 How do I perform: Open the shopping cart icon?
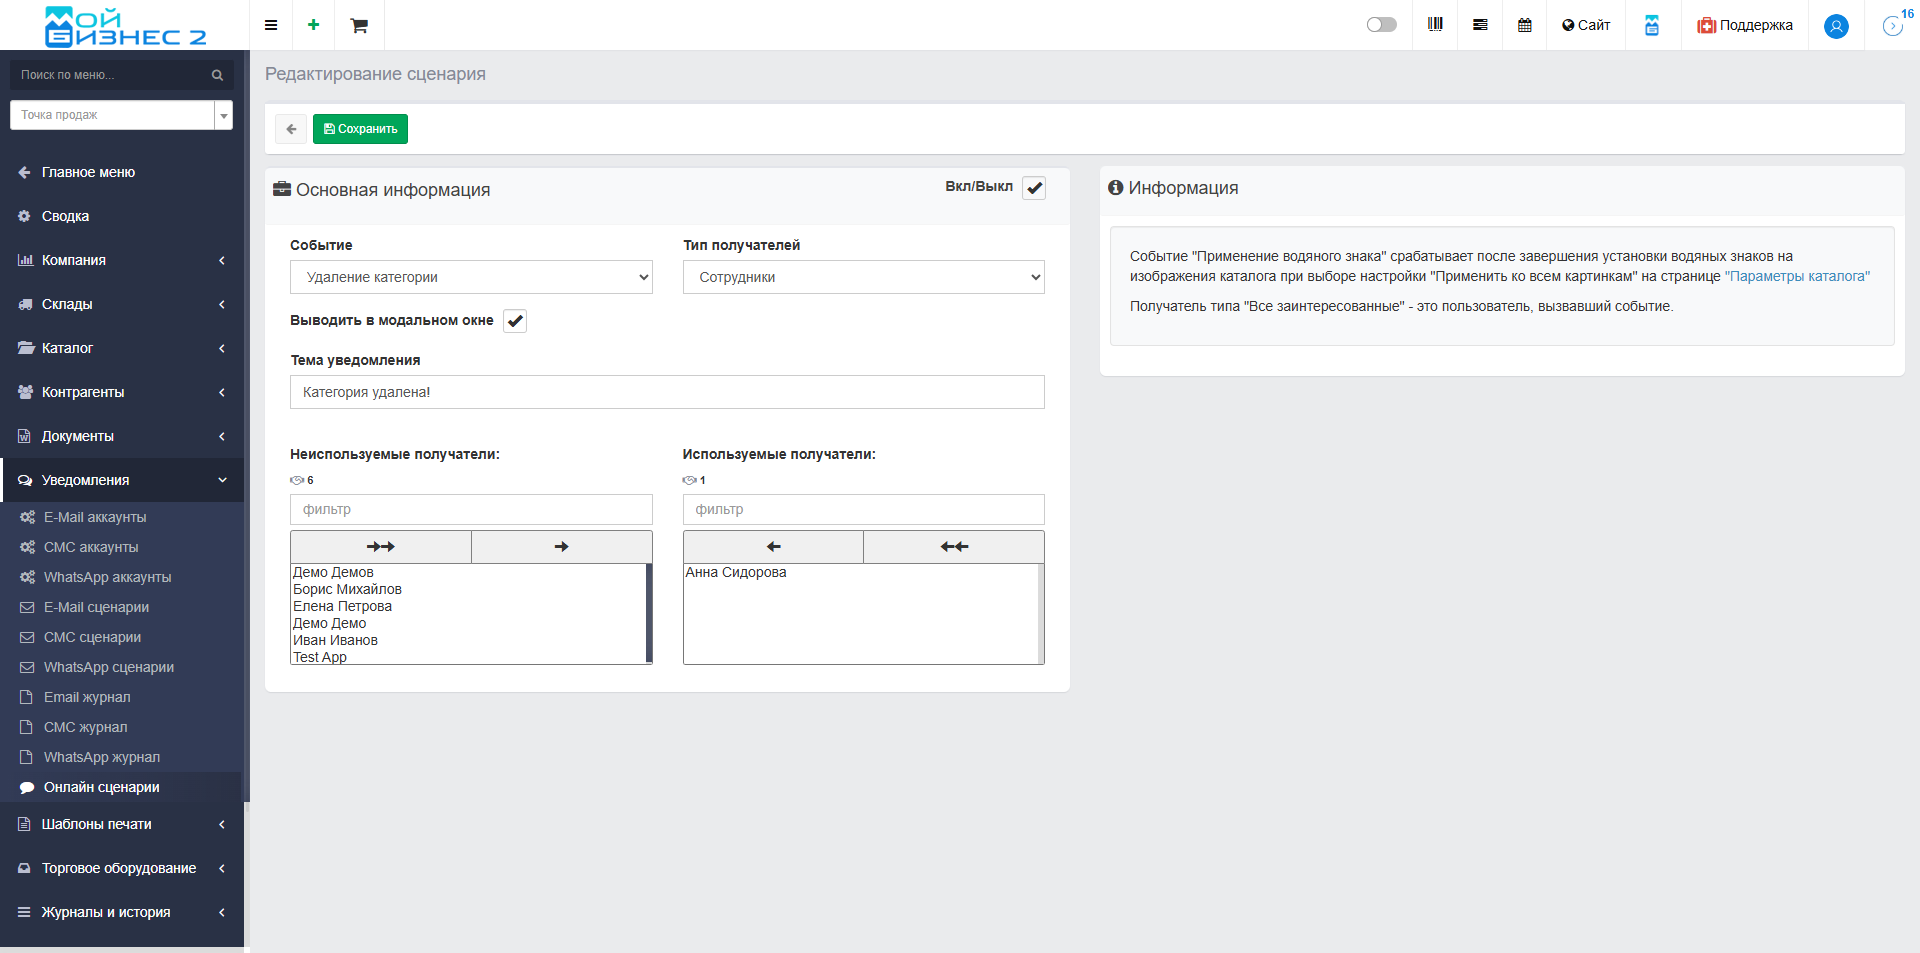point(359,25)
